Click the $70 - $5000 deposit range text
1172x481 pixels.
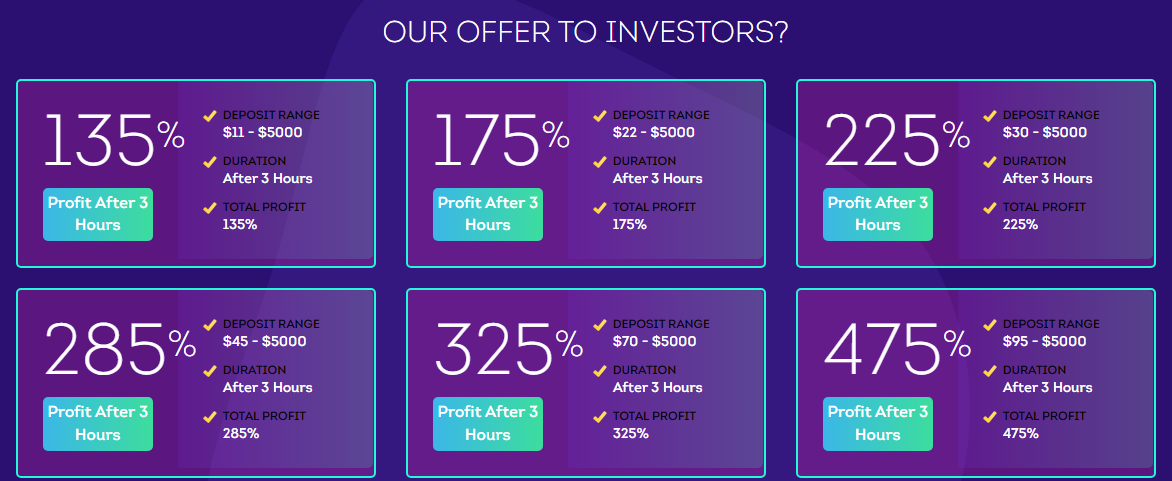point(654,341)
